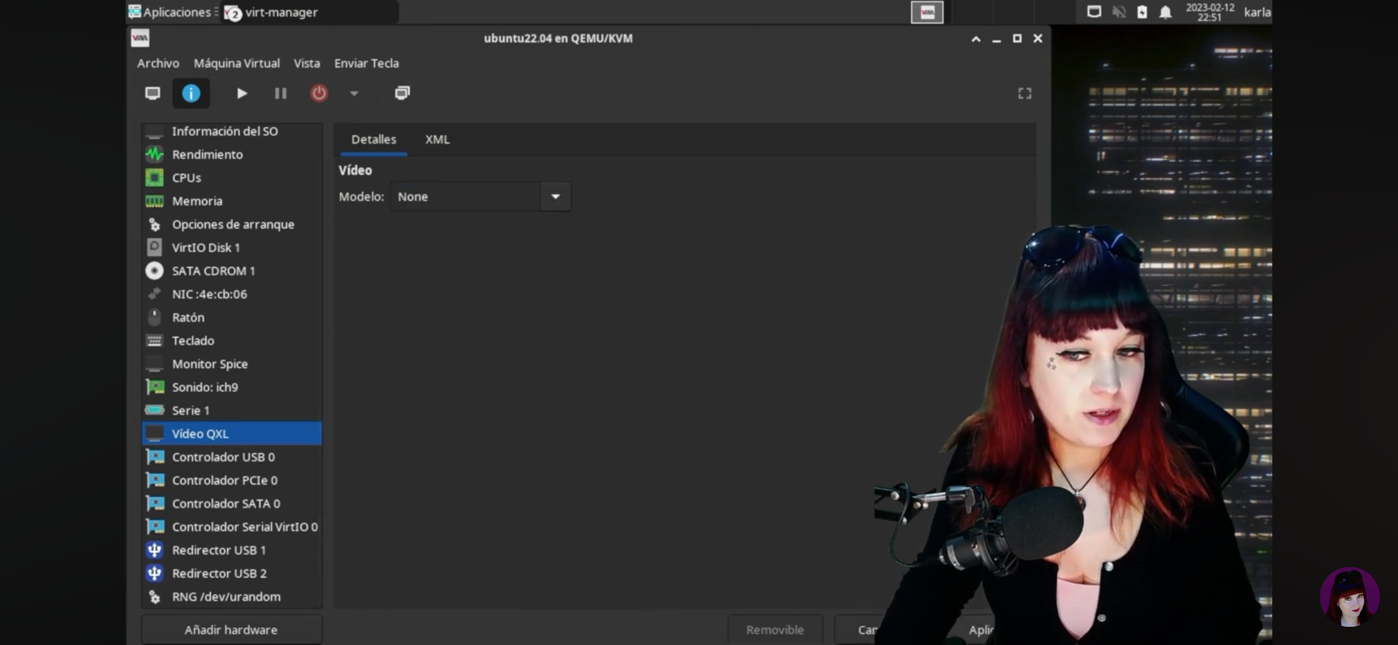Image resolution: width=1398 pixels, height=645 pixels.
Task: Select Redirector USB 2 entry
Action: tap(232, 573)
